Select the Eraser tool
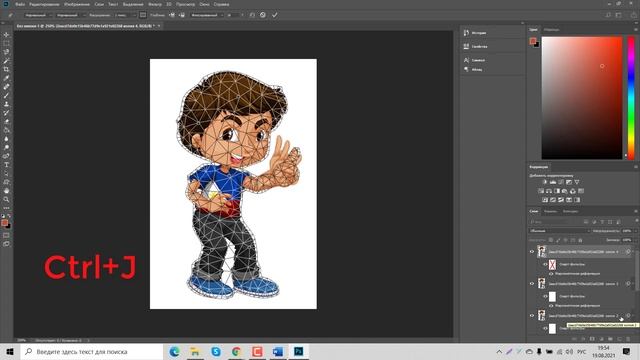The height and width of the screenshot is (360, 640). (6, 121)
